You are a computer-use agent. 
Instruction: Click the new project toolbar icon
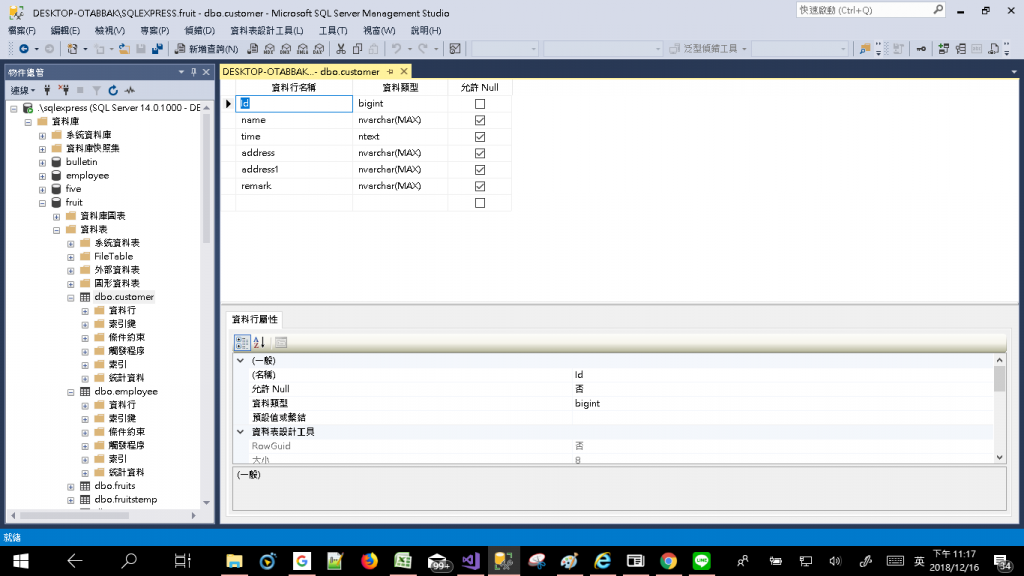pos(72,49)
